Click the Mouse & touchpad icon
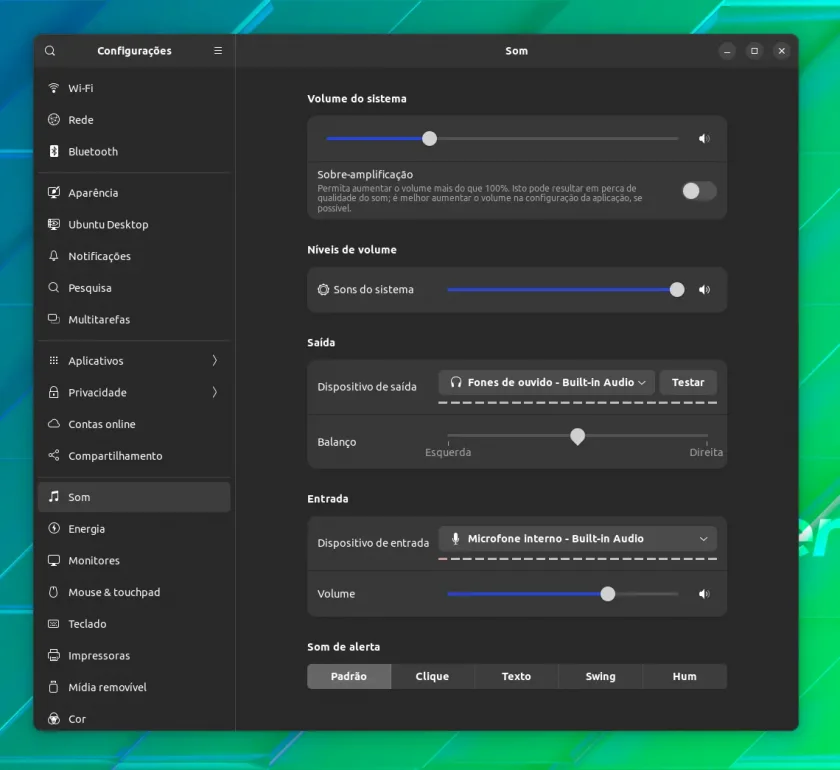Screen dimensions: 840x770 point(54,592)
